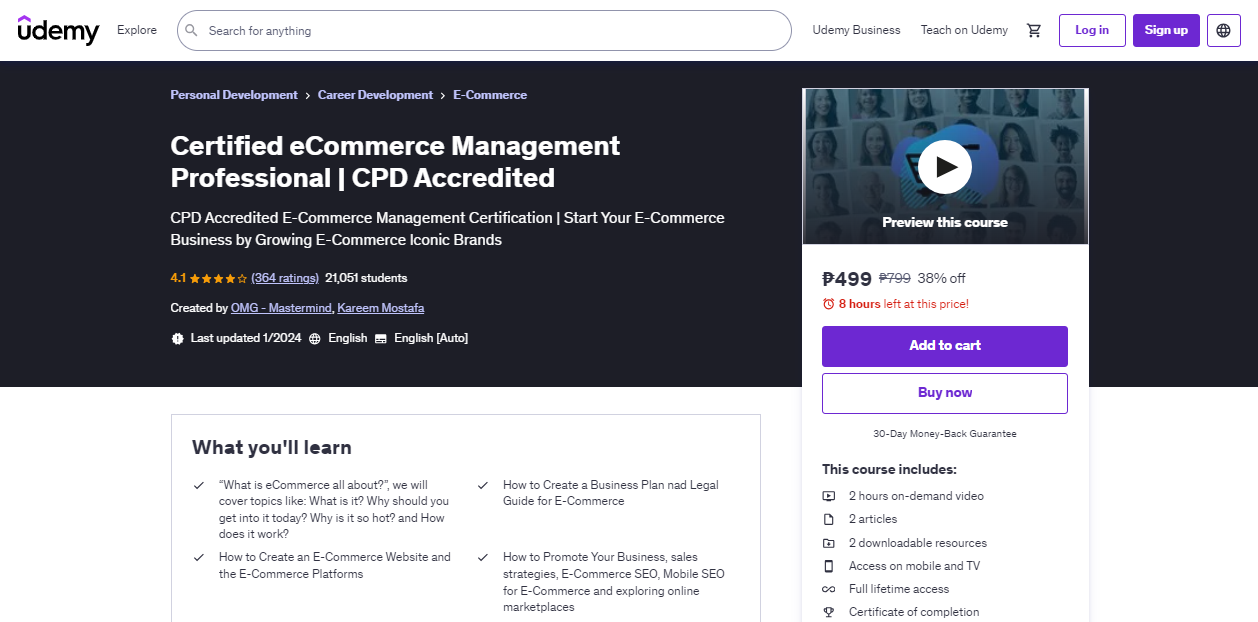Image resolution: width=1258 pixels, height=622 pixels.
Task: Open the shopping cart icon
Action: 1034,30
